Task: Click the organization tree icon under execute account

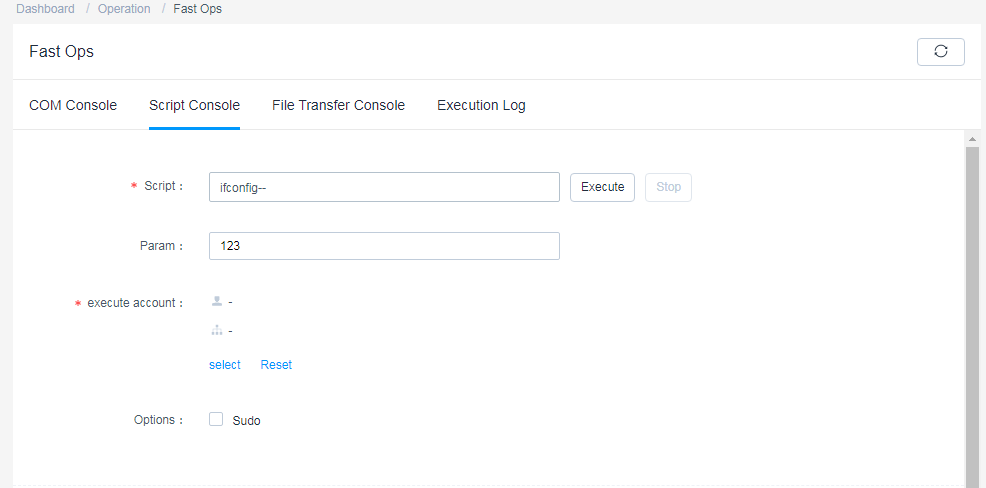Action: point(217,330)
